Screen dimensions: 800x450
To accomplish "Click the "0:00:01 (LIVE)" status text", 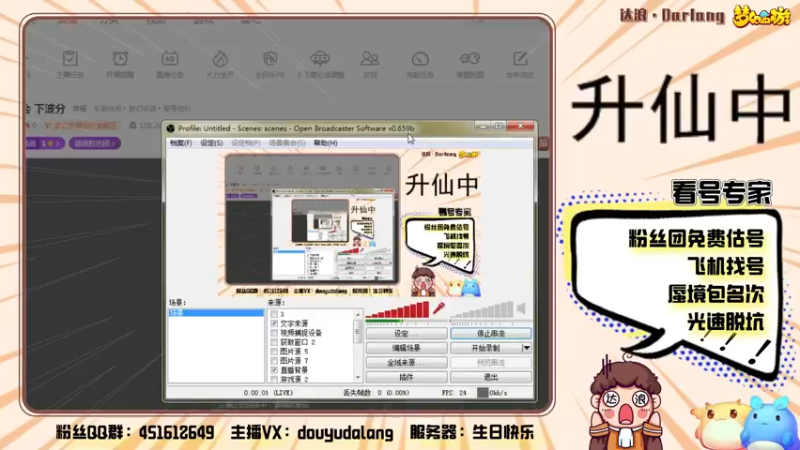I will [x=268, y=393].
